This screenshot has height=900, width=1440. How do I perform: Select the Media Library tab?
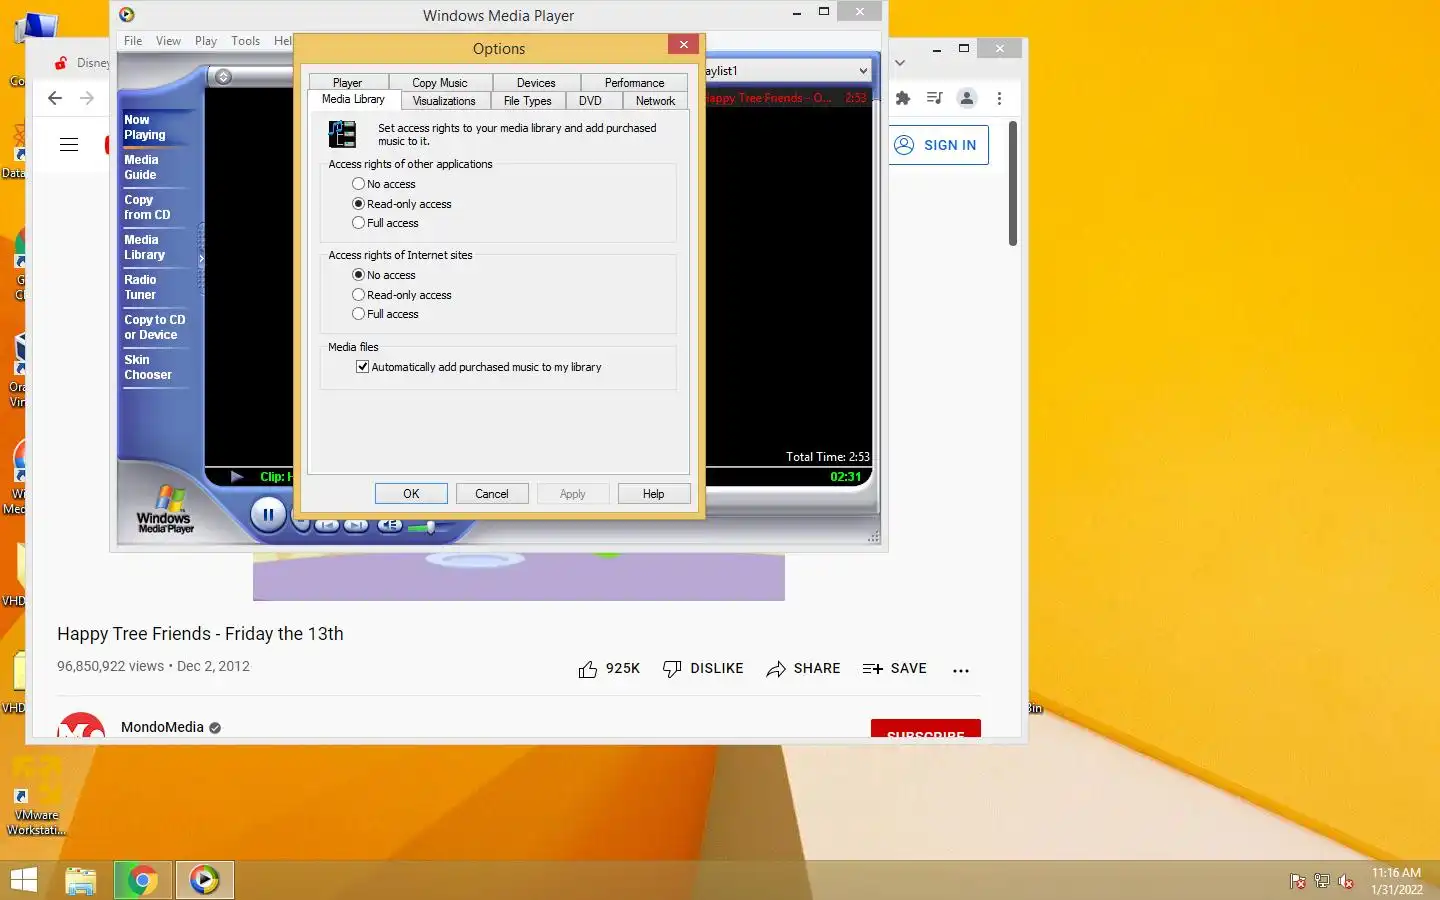point(353,99)
